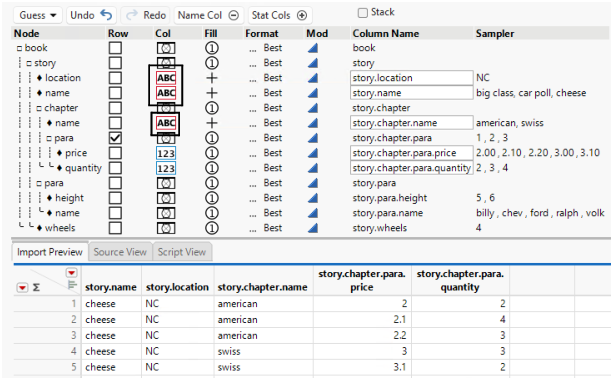Click the Undo arrow button
Viewport: 613px width, 380px height.
(91, 15)
